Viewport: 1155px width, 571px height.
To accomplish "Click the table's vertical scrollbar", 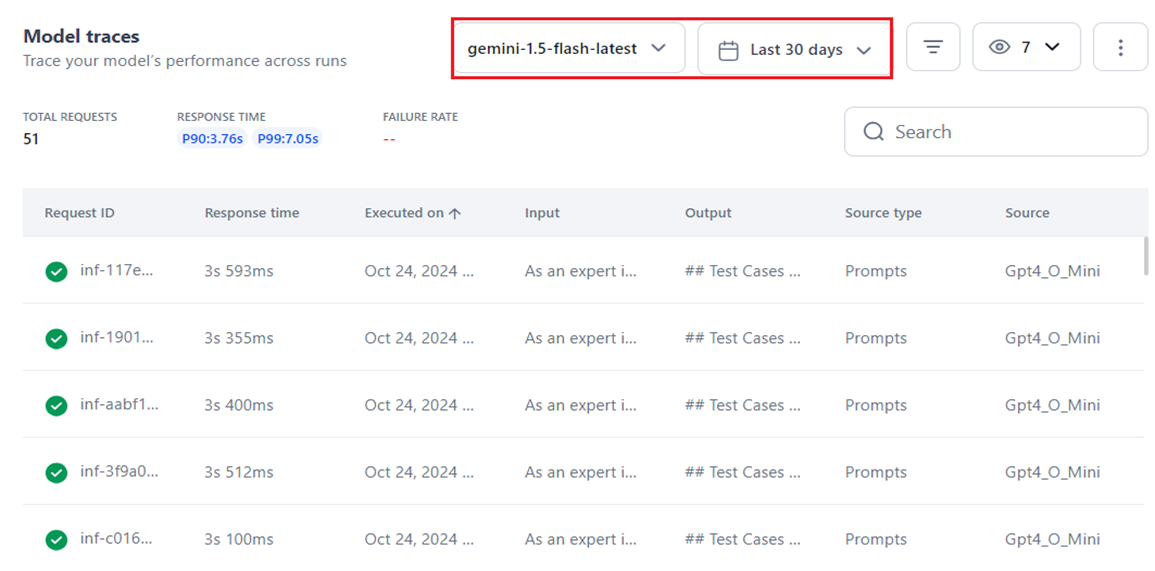I will point(1146,256).
